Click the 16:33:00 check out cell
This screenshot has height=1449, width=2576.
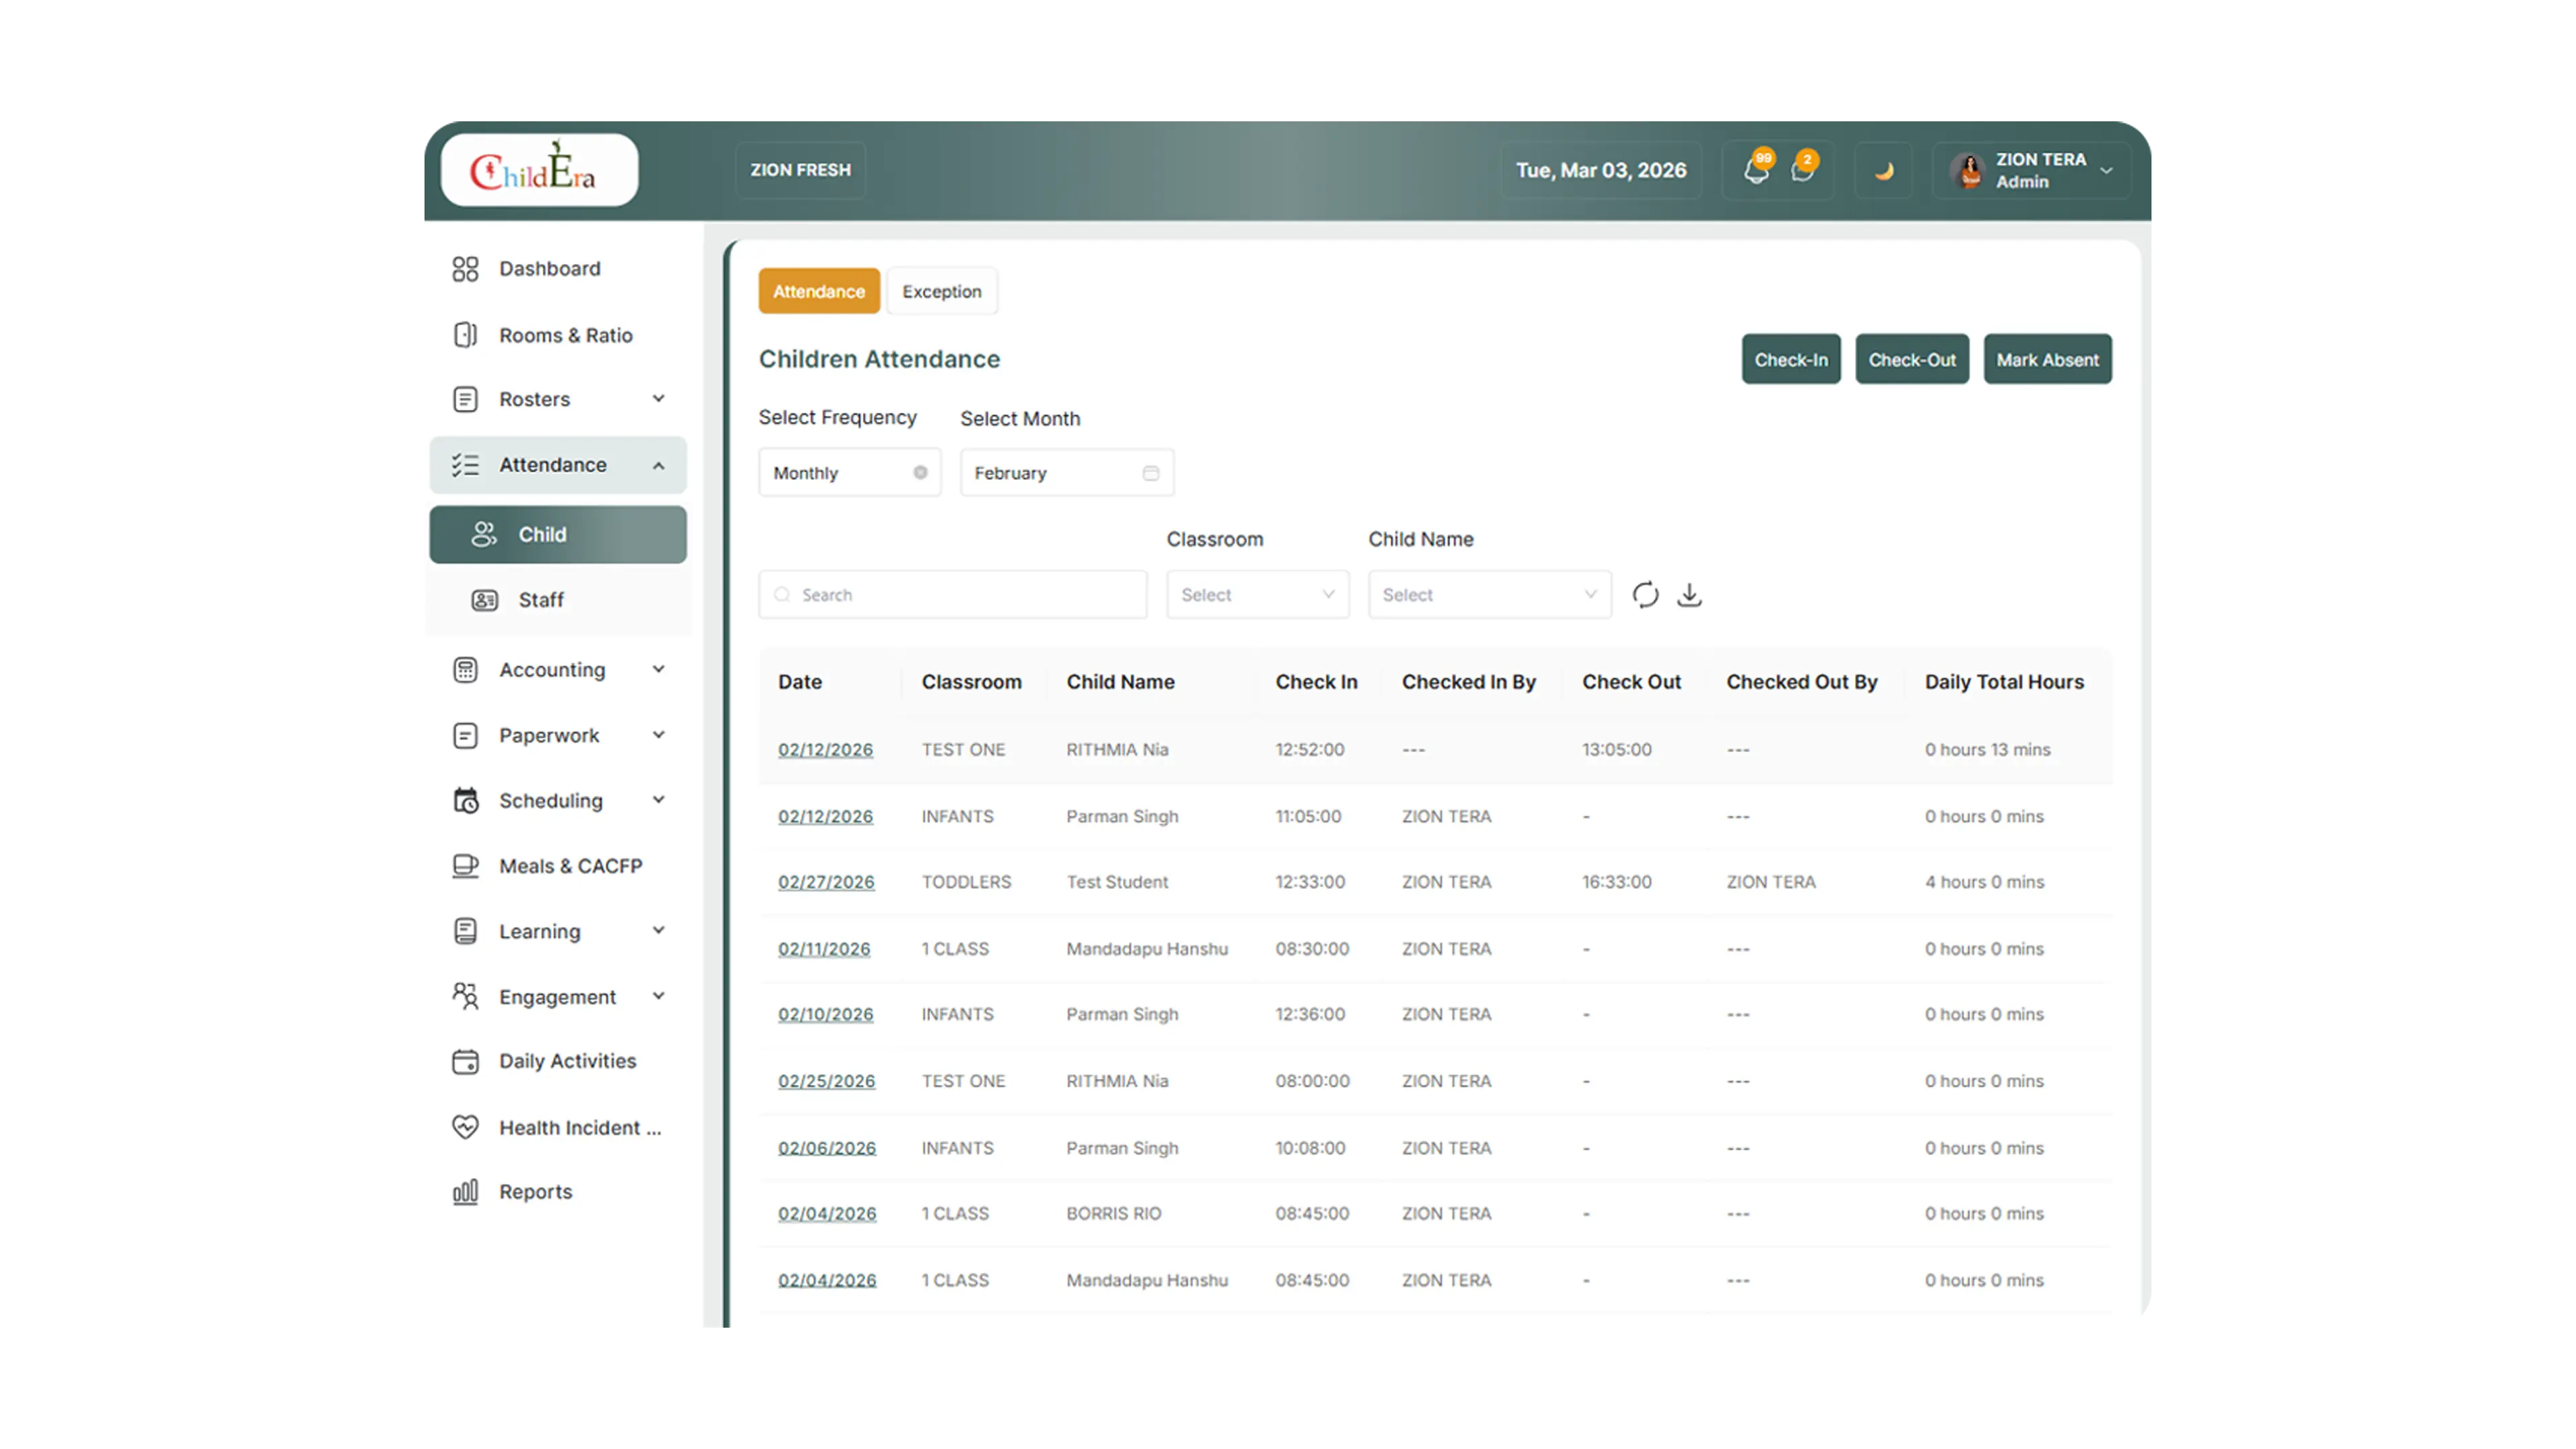pos(1617,882)
